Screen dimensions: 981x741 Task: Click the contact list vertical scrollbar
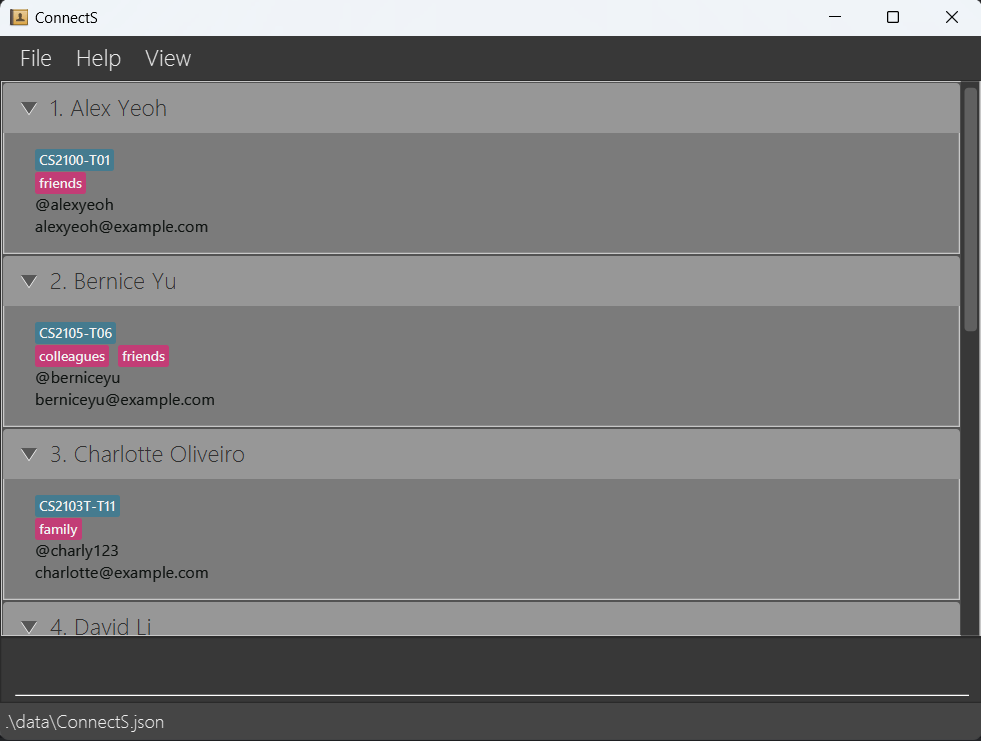pyautogui.click(x=970, y=210)
